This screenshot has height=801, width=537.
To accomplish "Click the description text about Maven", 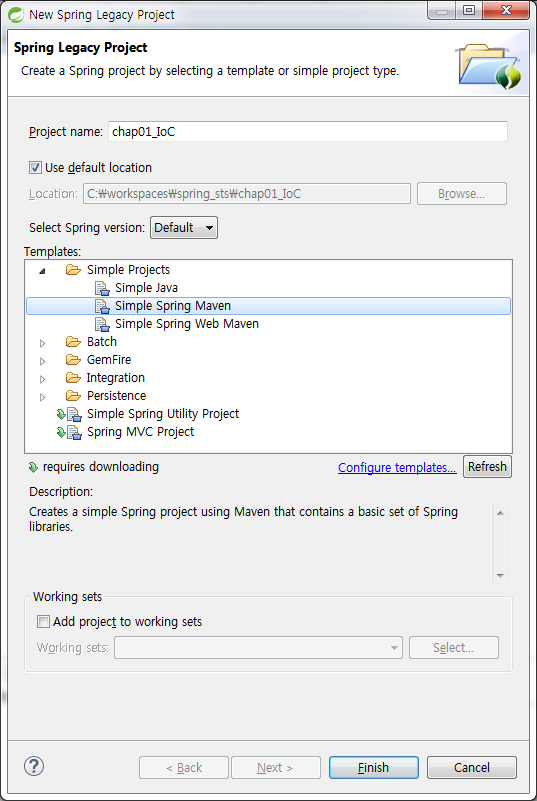I will (x=243, y=519).
